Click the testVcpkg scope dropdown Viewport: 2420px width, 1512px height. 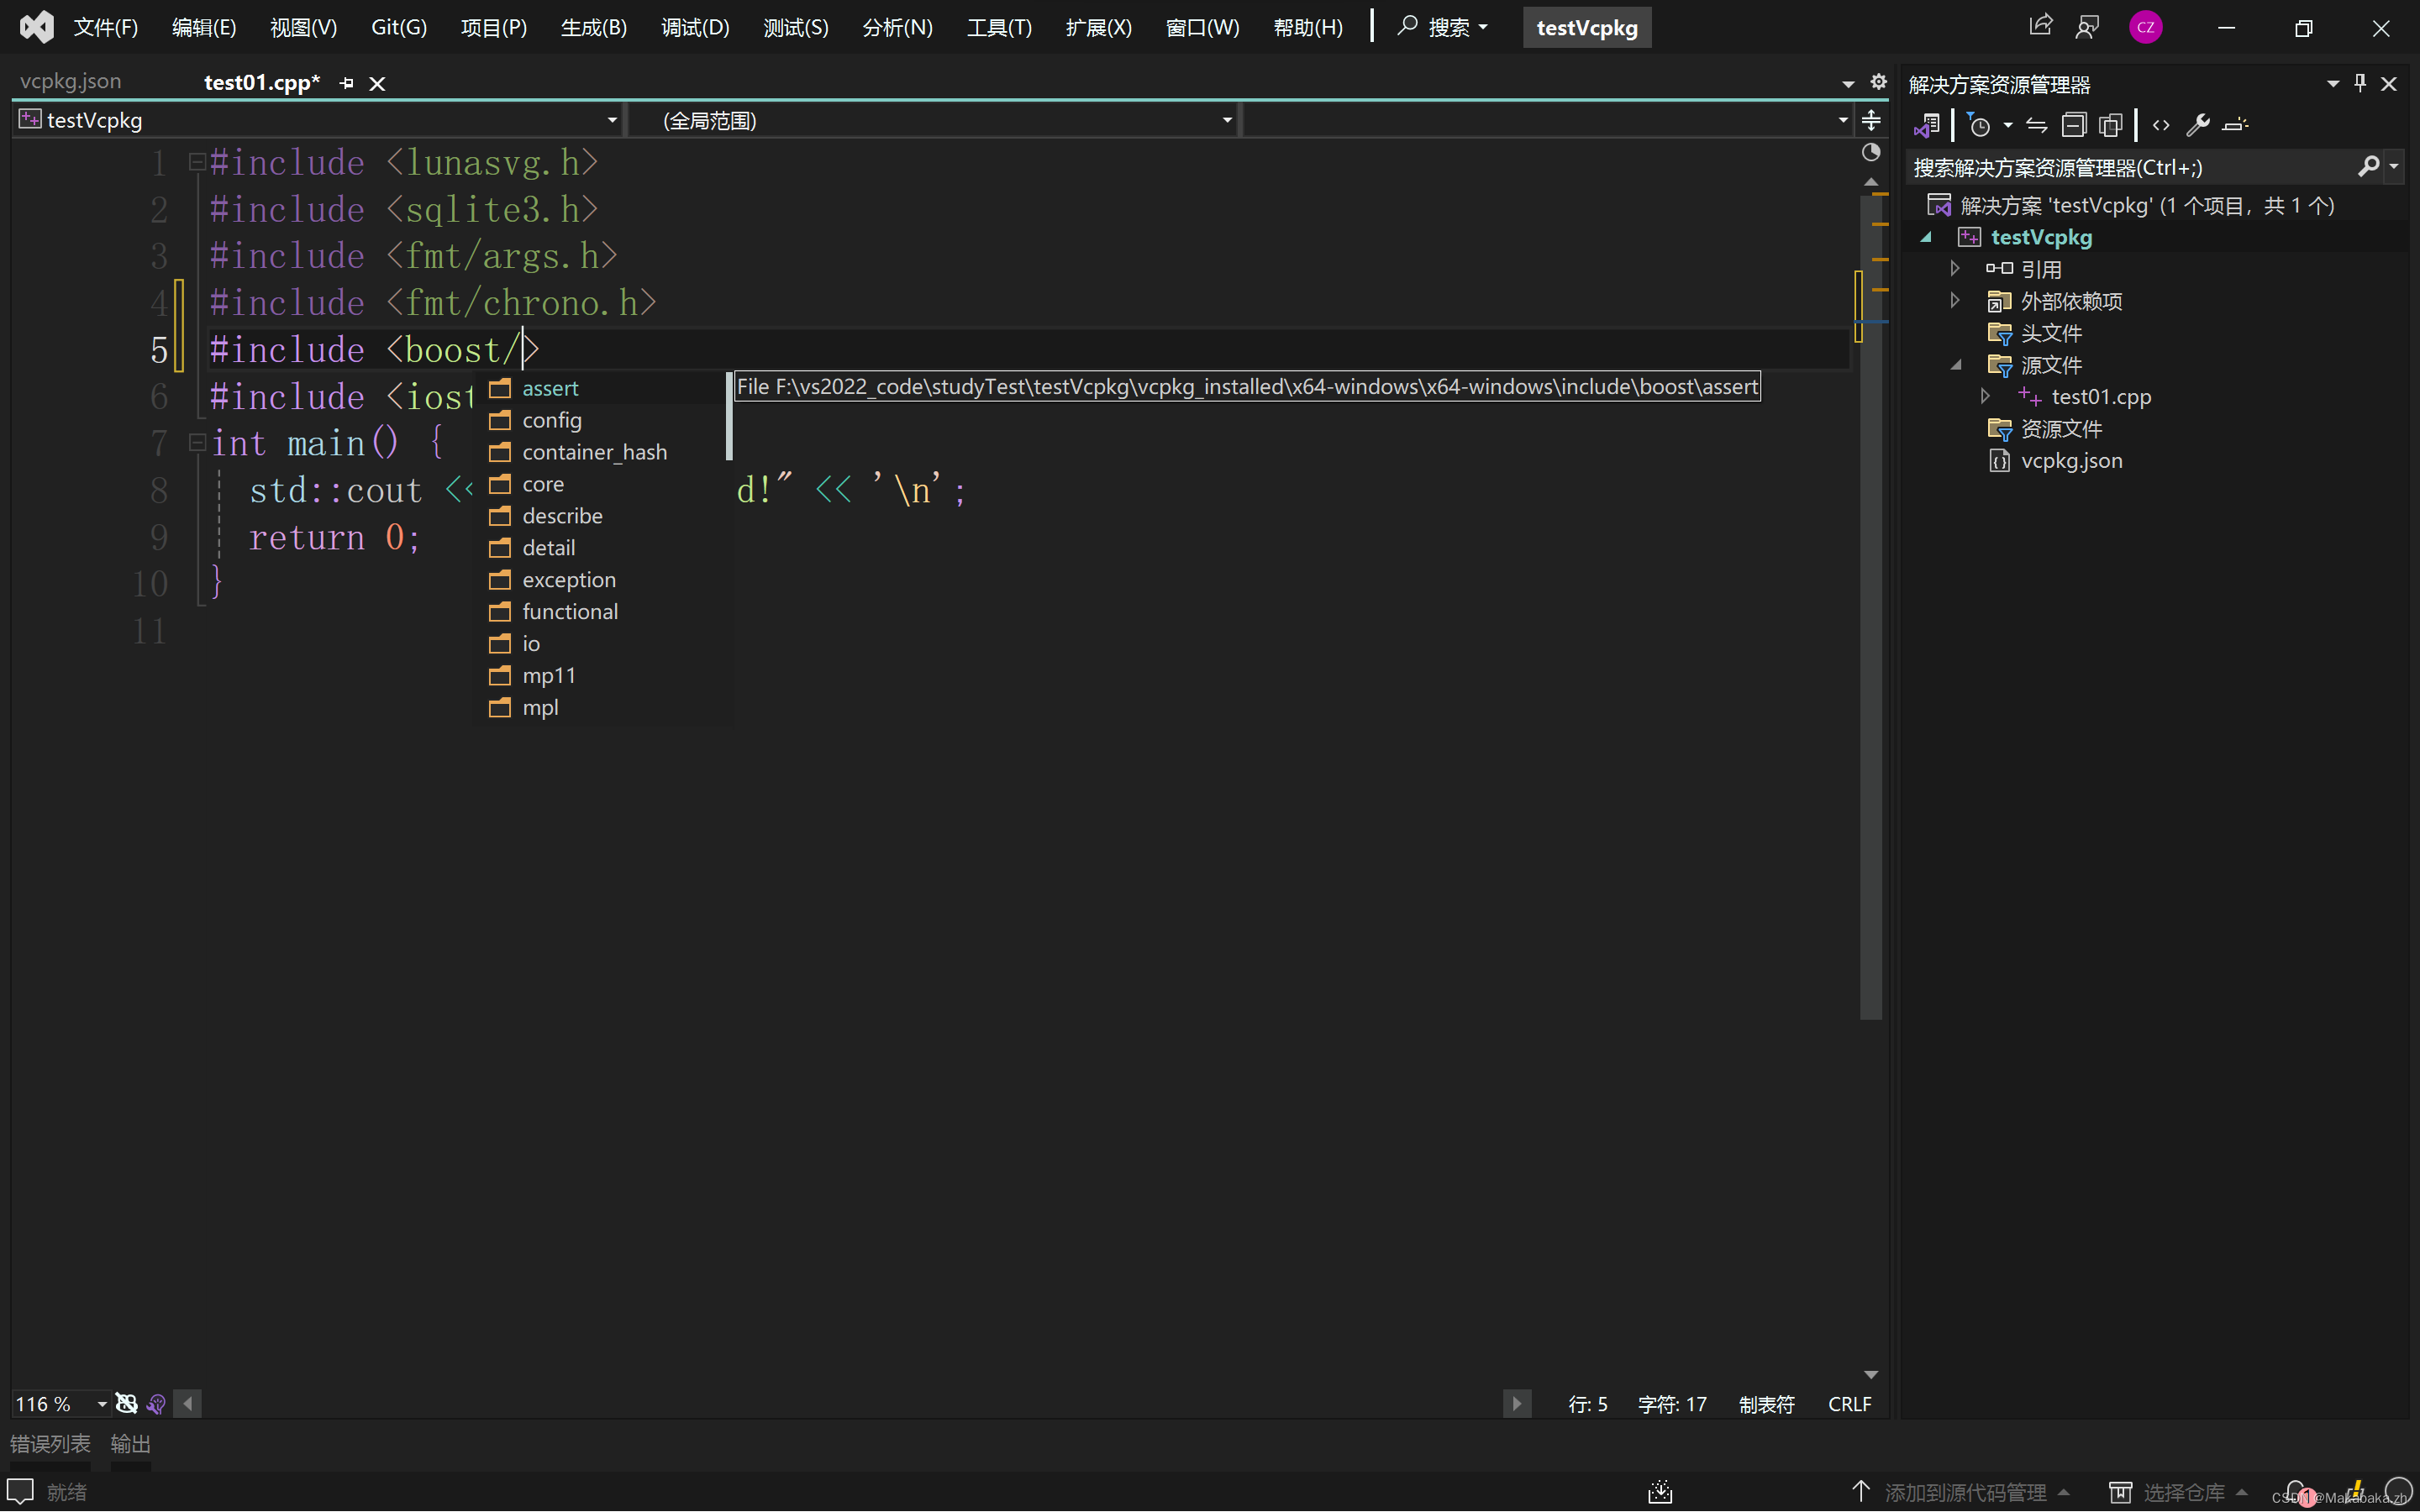pos(318,118)
